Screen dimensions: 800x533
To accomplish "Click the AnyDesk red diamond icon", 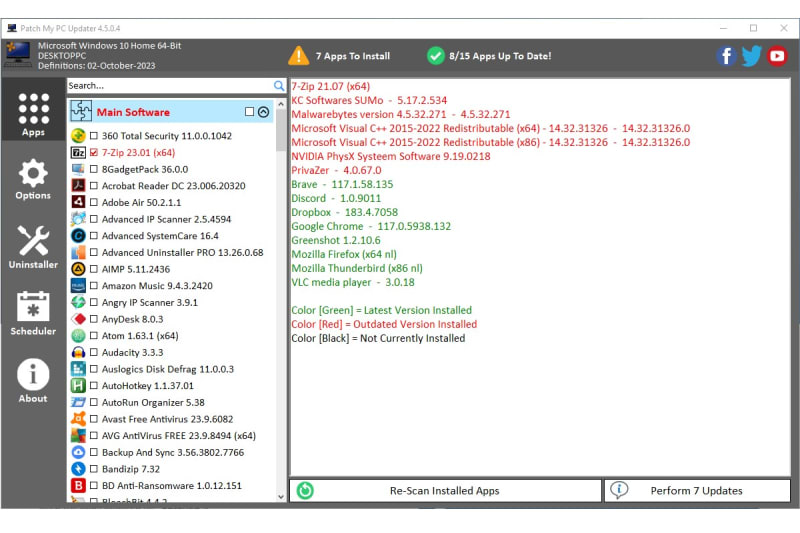I will pyautogui.click(x=78, y=319).
